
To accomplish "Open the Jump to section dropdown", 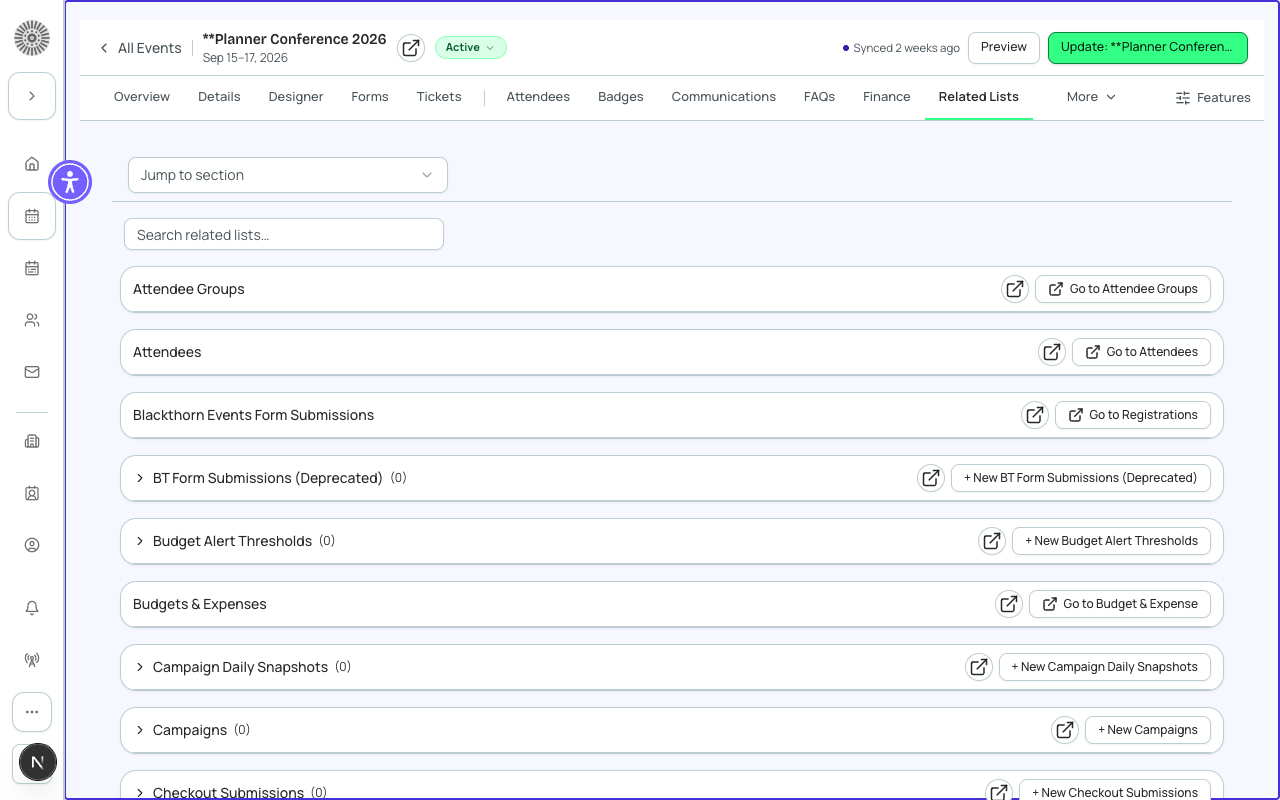I will 288,175.
